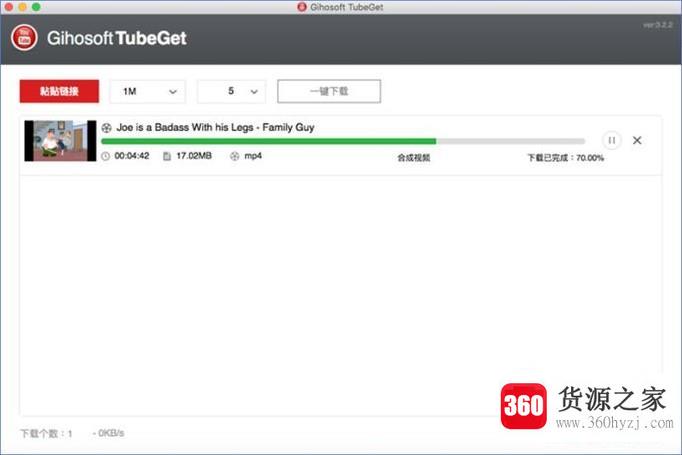
Task: Click the 合成视频 status text
Action: (414, 157)
